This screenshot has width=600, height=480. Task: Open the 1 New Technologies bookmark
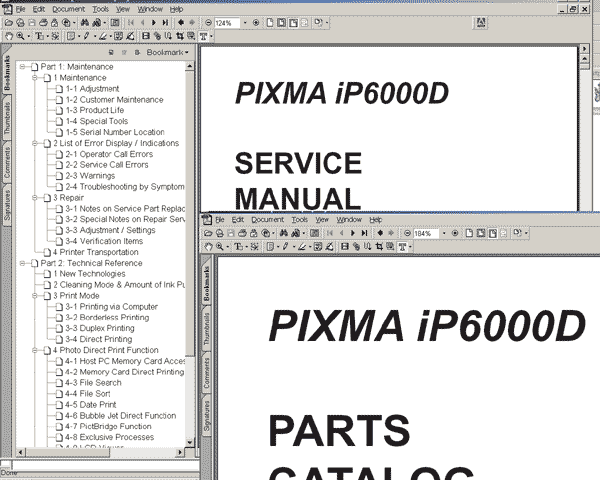pyautogui.click(x=89, y=274)
